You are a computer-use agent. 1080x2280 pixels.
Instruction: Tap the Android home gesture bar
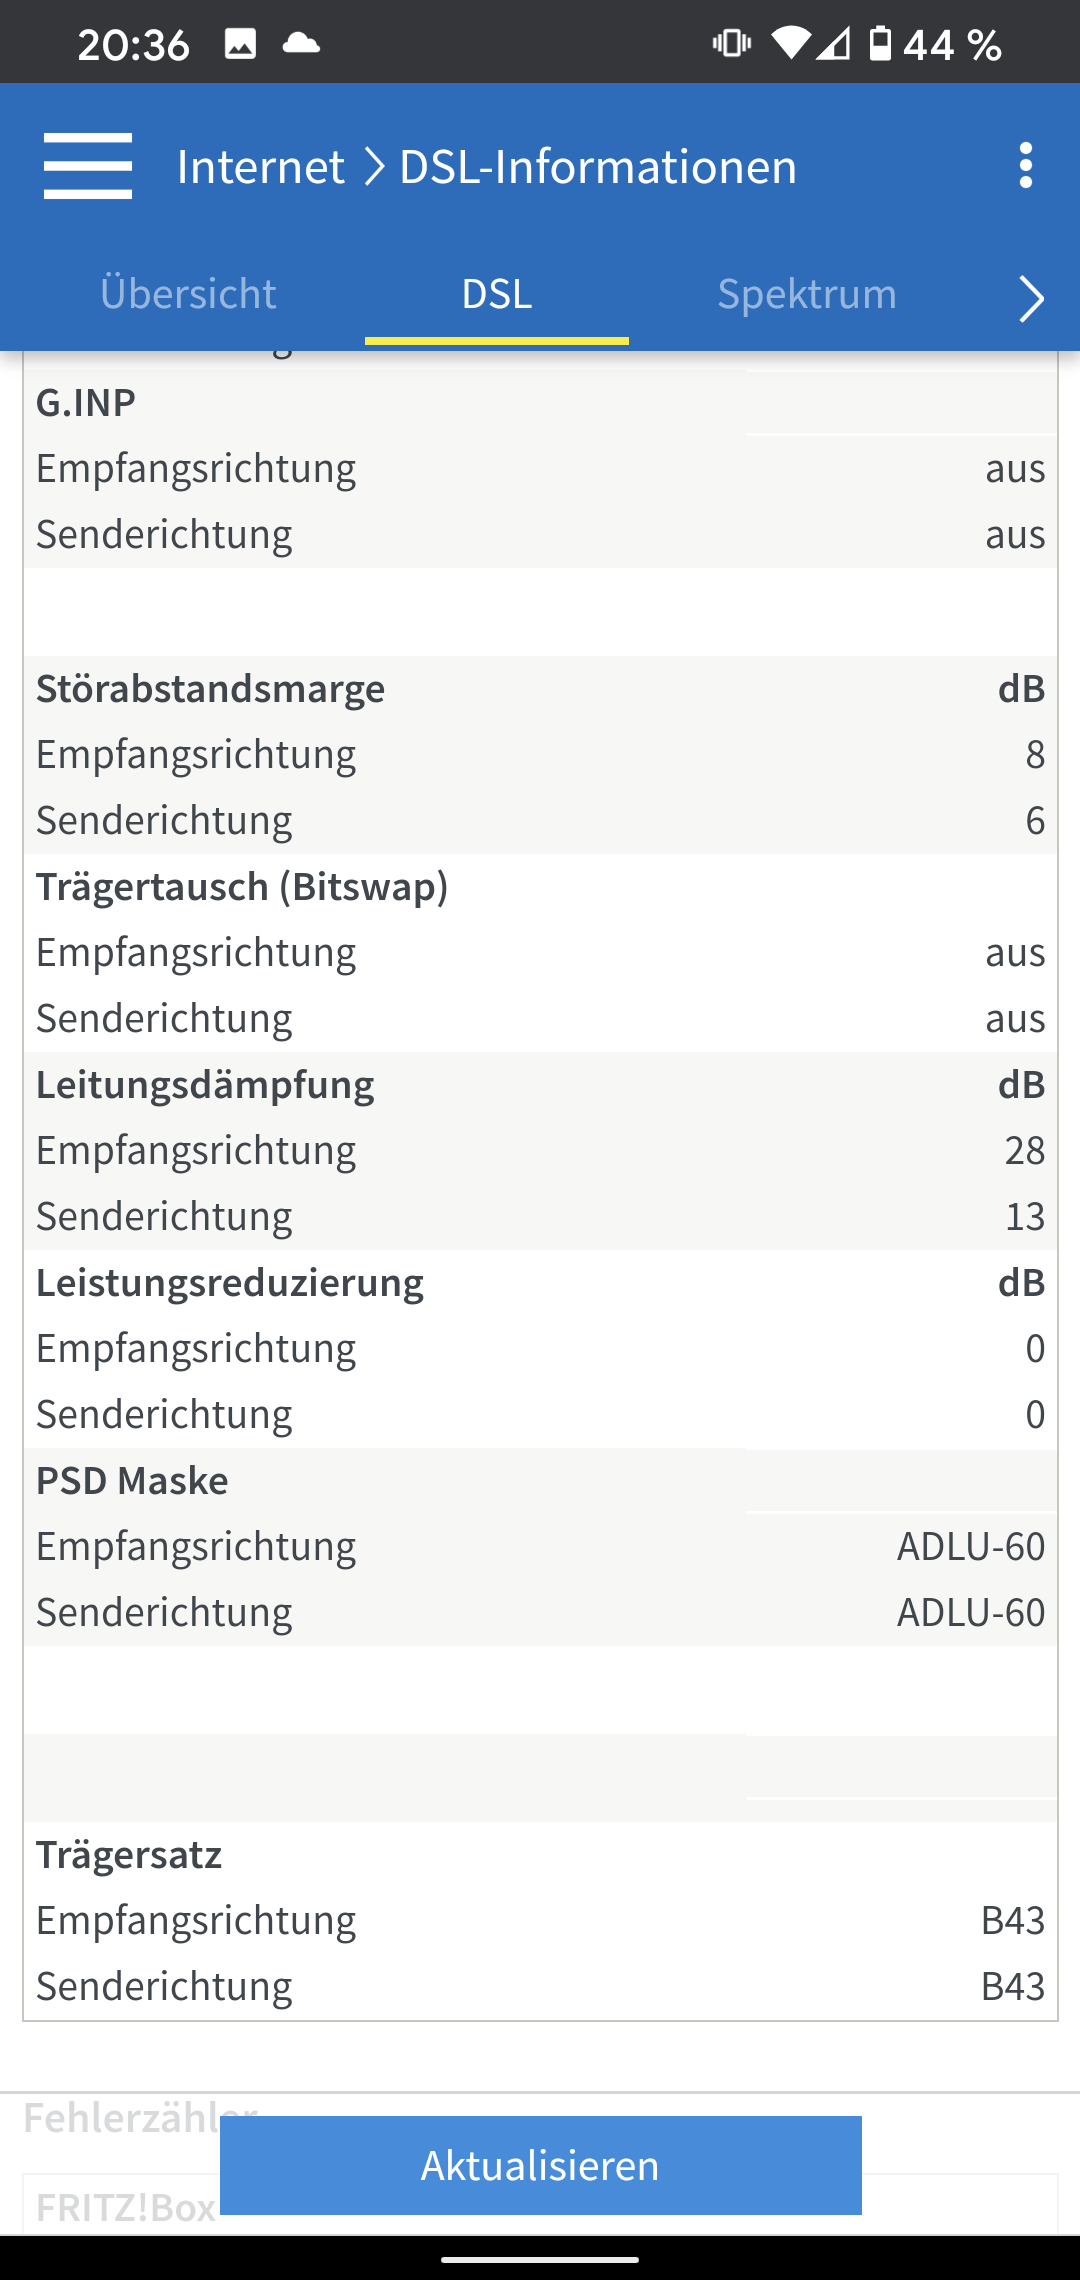pos(540,2259)
